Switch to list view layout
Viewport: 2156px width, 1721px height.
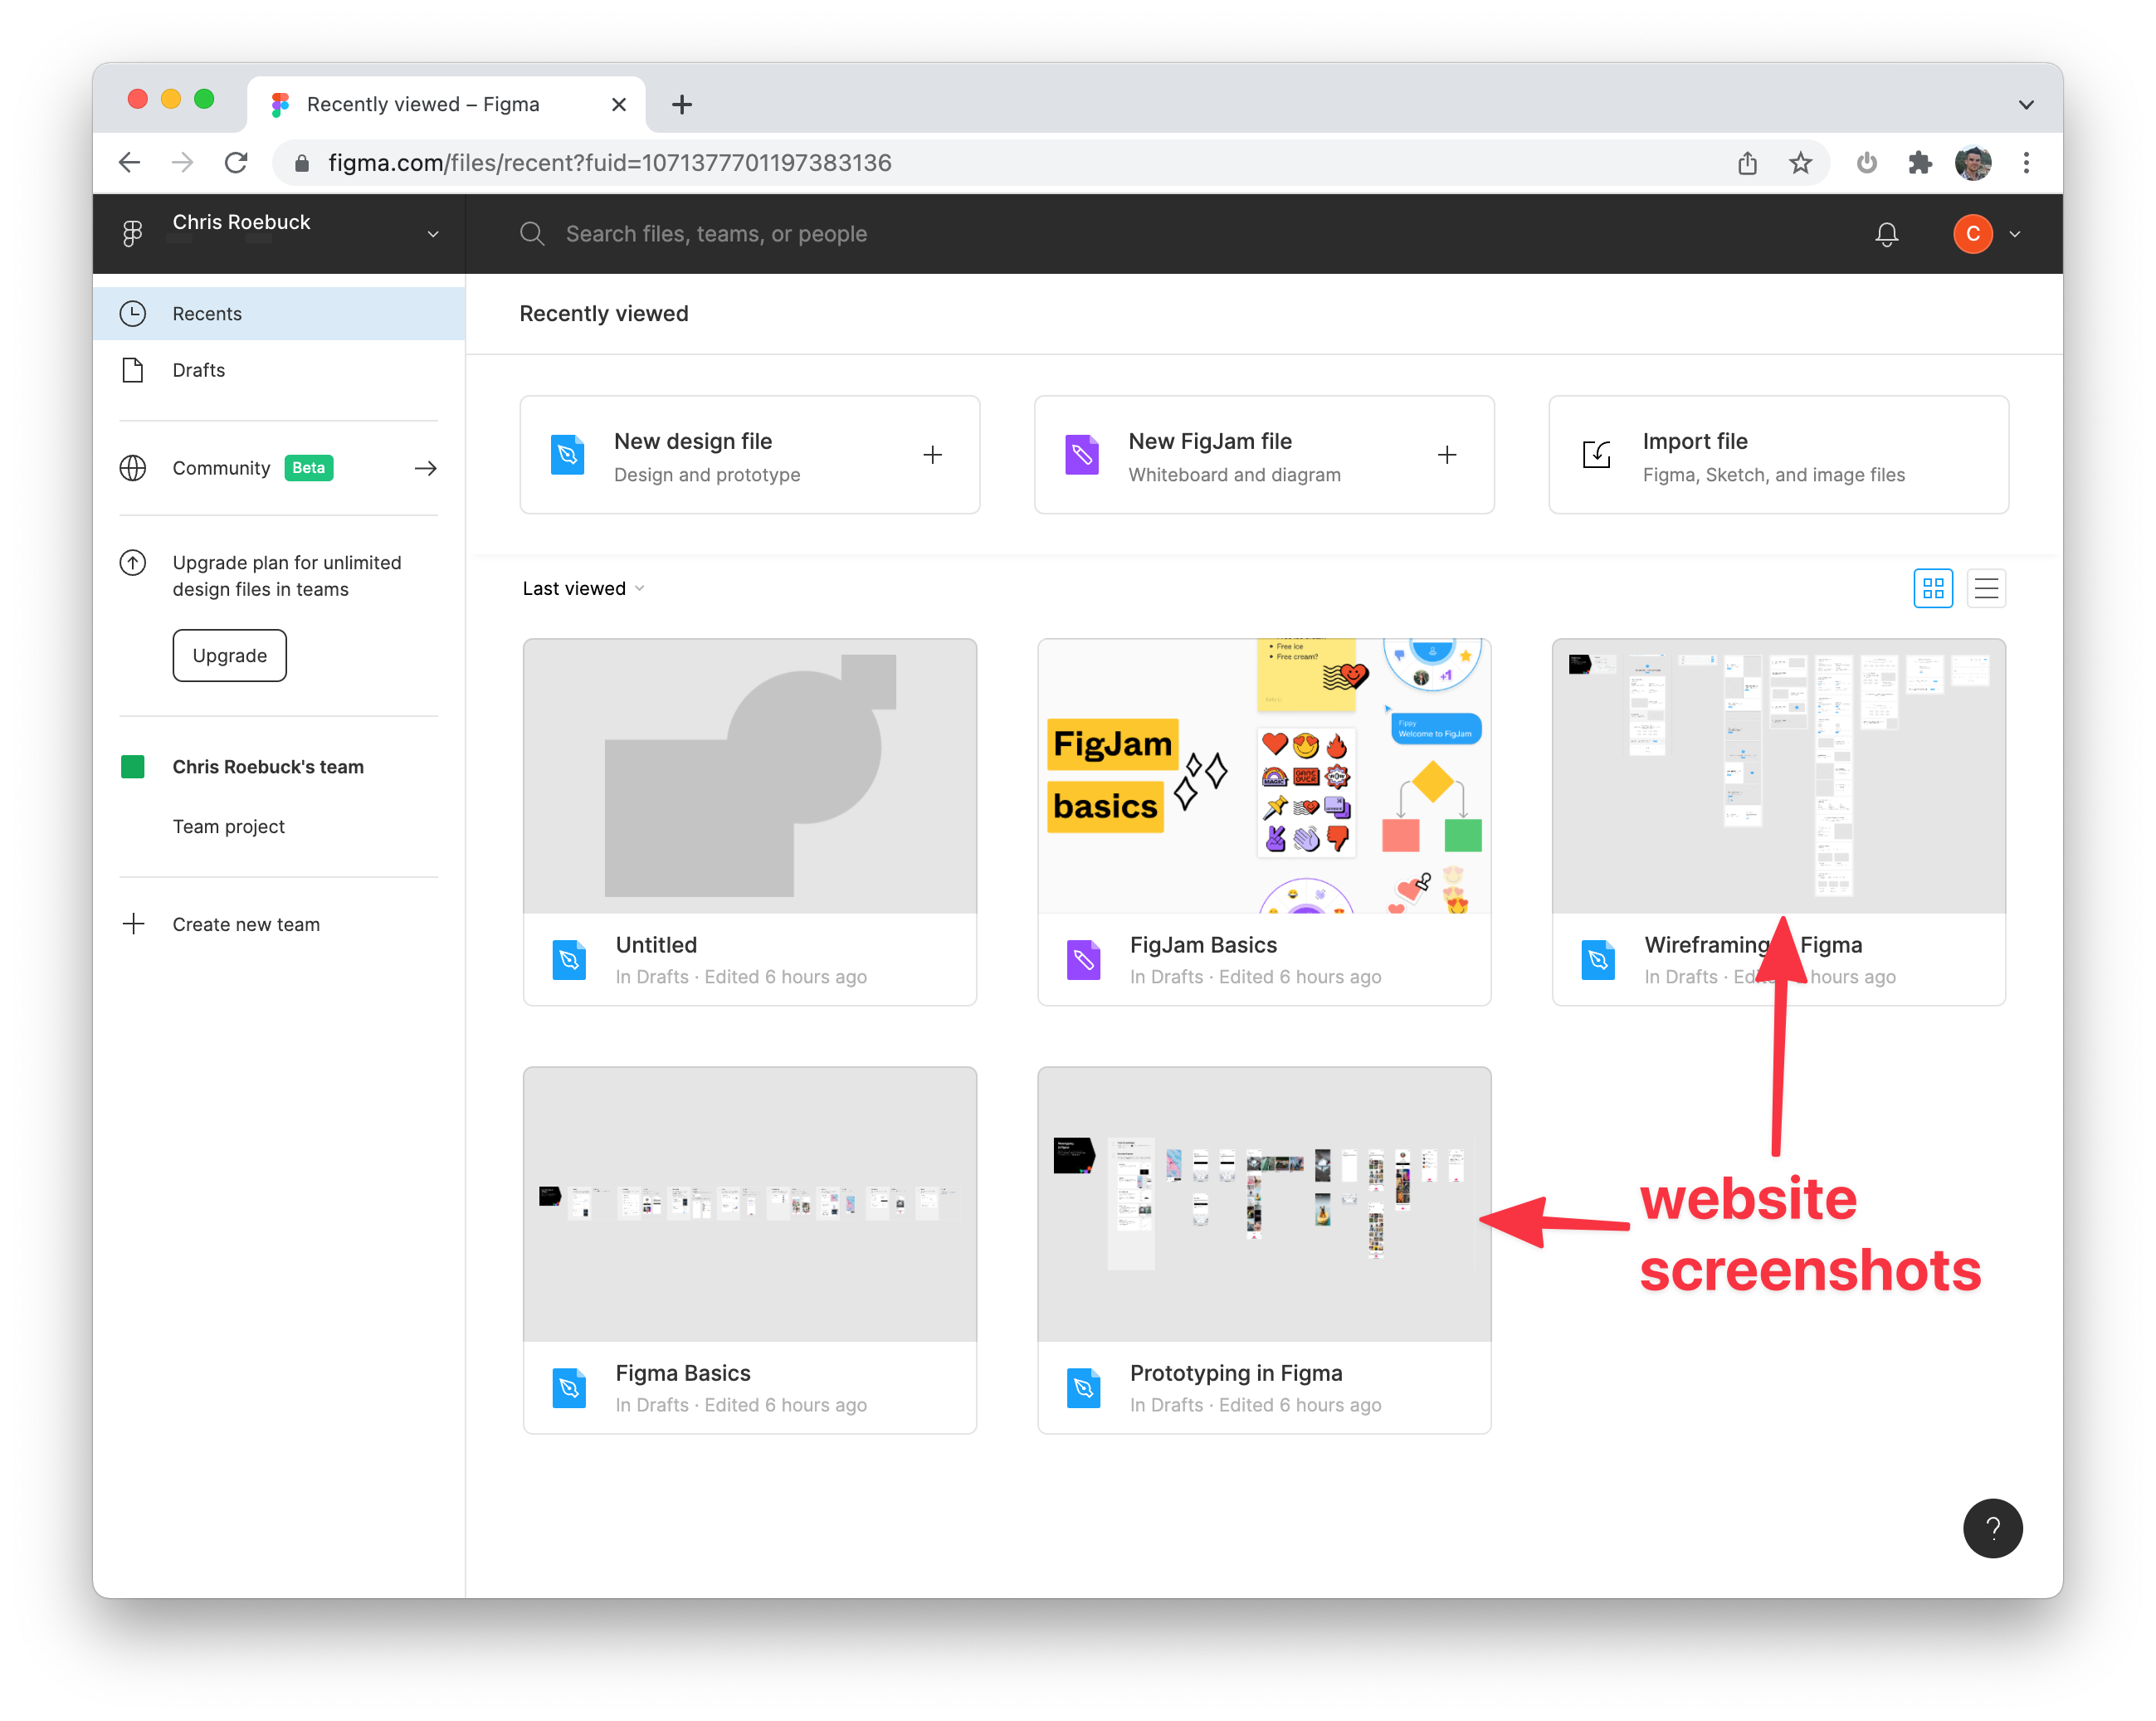[x=1986, y=587]
